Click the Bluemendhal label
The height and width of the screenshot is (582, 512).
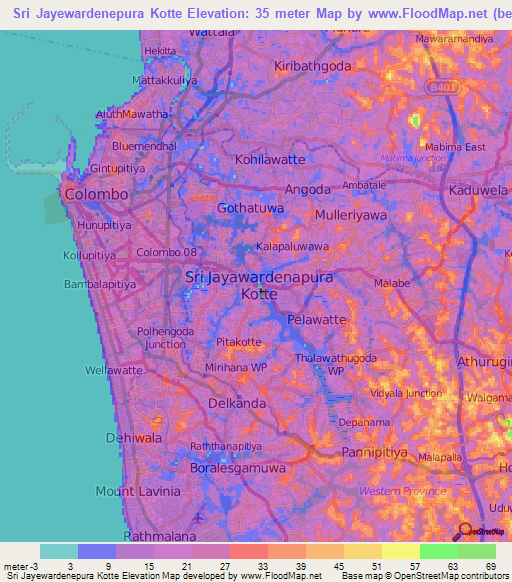click(144, 146)
